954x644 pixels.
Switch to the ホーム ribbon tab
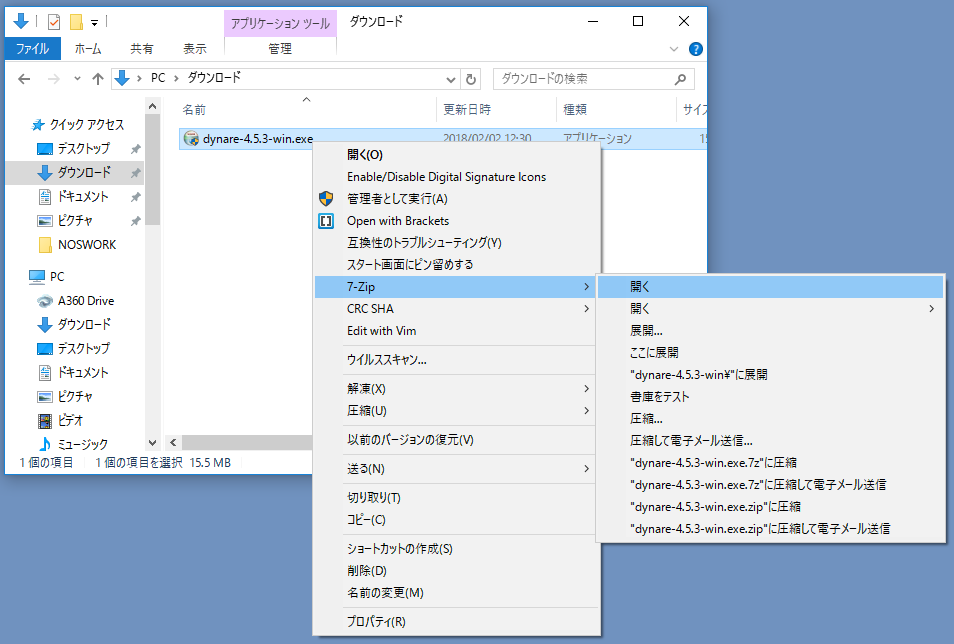(x=88, y=49)
